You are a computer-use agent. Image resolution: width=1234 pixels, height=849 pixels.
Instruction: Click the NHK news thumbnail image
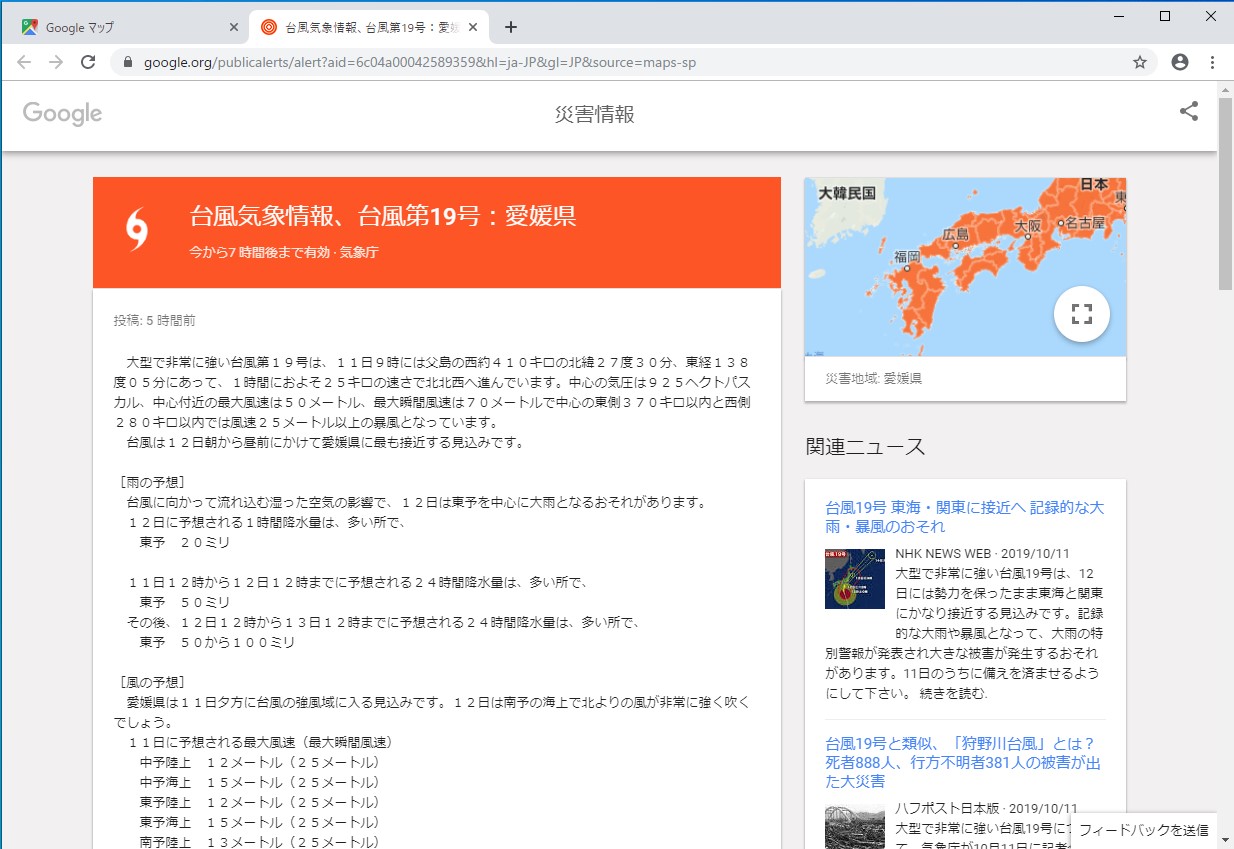tap(855, 580)
